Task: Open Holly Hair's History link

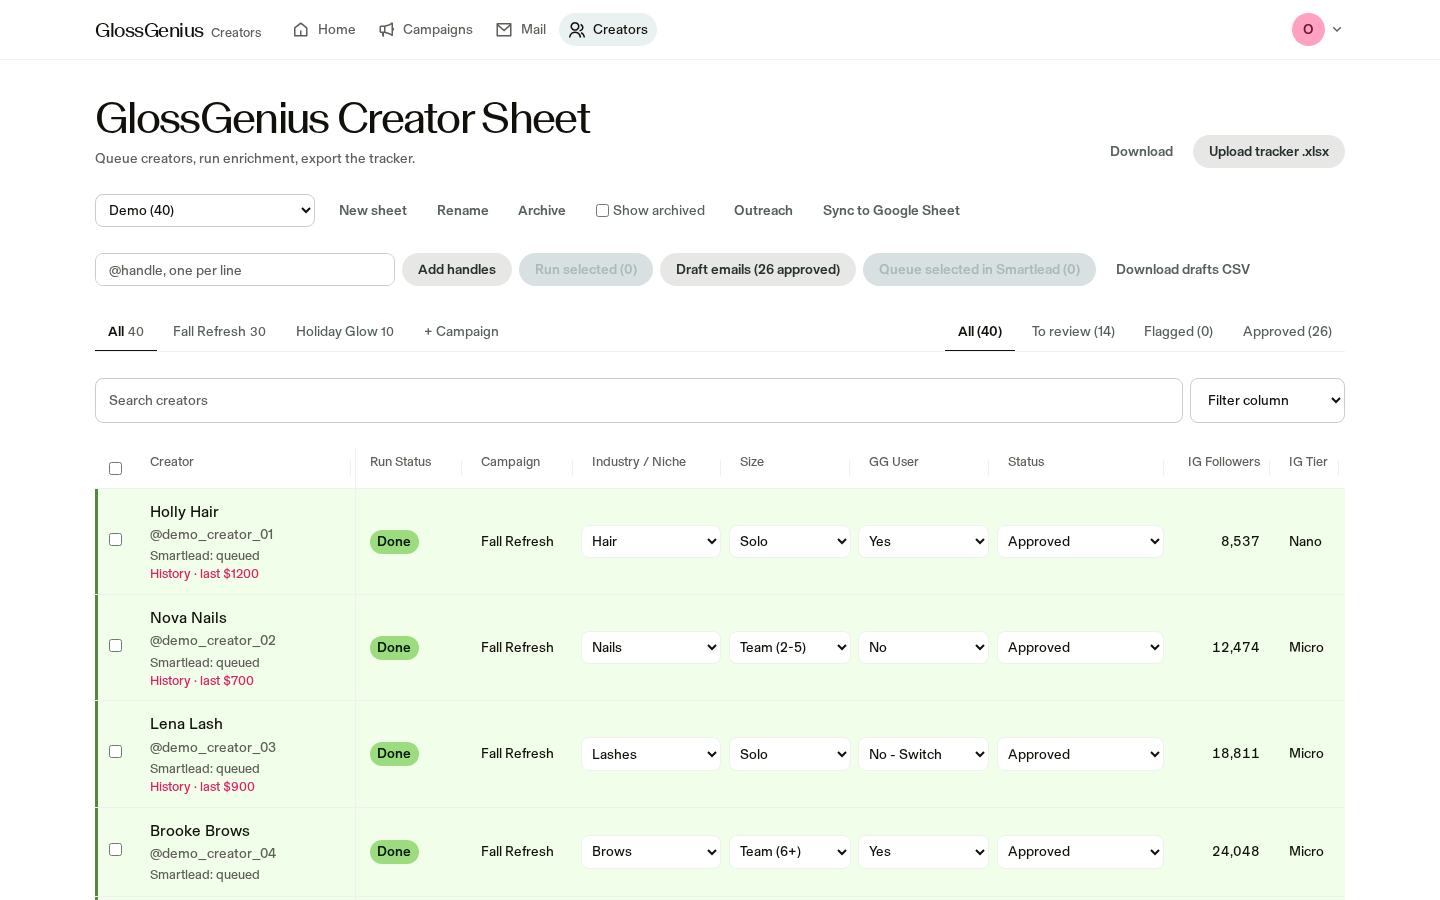Action: (x=204, y=574)
